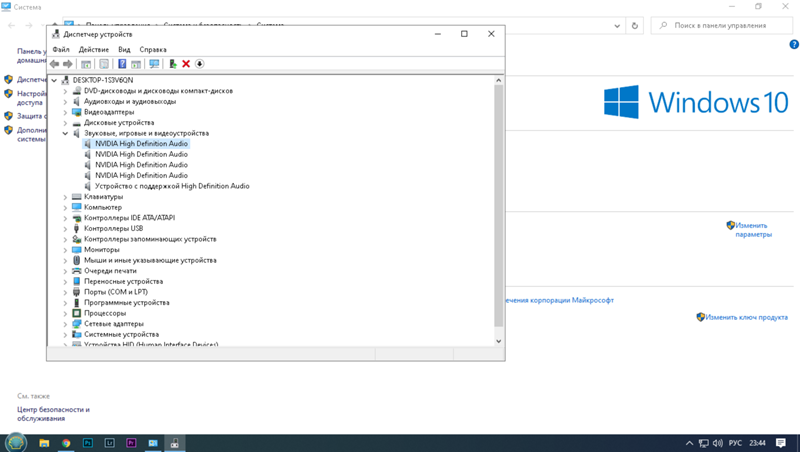Image resolution: width=800 pixels, height=452 pixels.
Task: Click the show/hide console tree toolbar icon
Action: click(86, 64)
